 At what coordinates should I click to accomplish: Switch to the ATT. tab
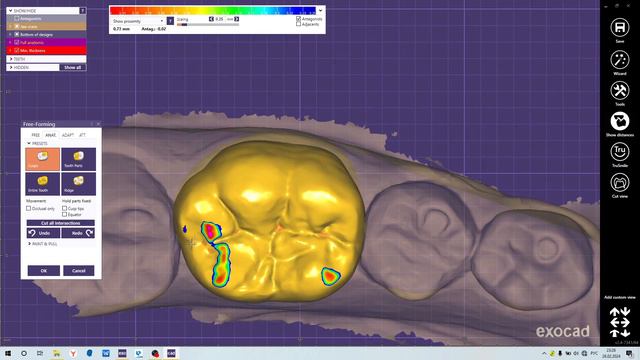(x=82, y=135)
